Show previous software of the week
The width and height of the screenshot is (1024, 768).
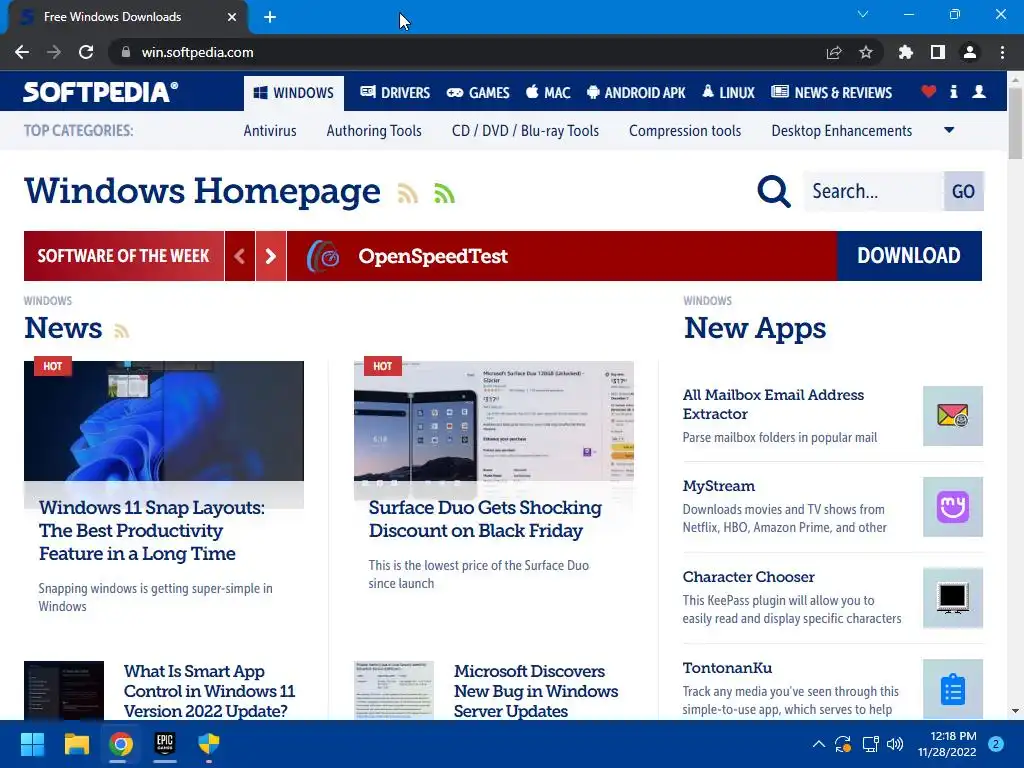pyautogui.click(x=240, y=256)
